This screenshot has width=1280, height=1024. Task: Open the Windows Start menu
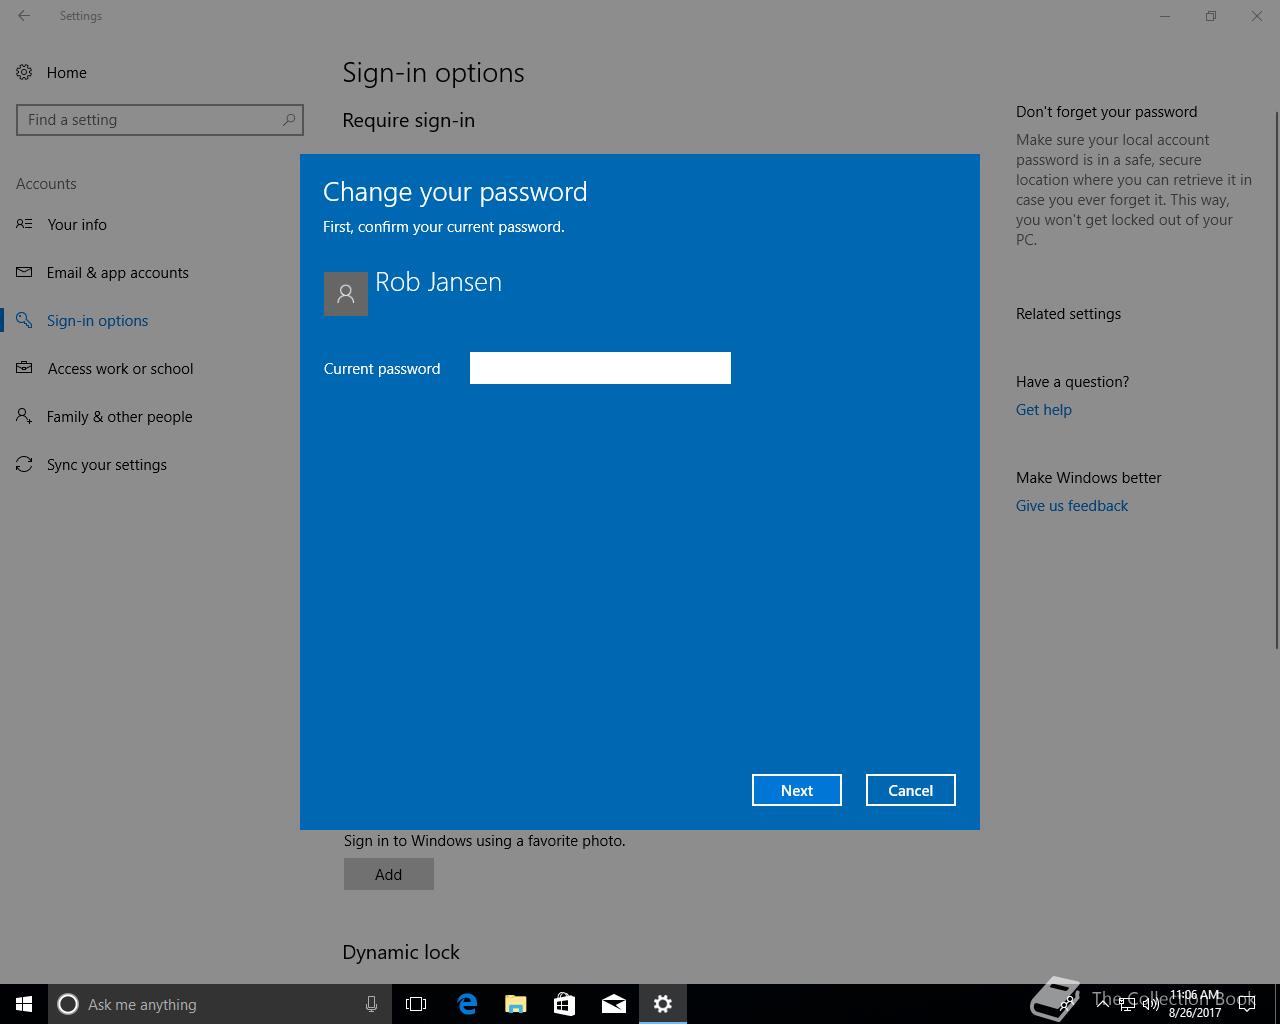pos(24,1004)
